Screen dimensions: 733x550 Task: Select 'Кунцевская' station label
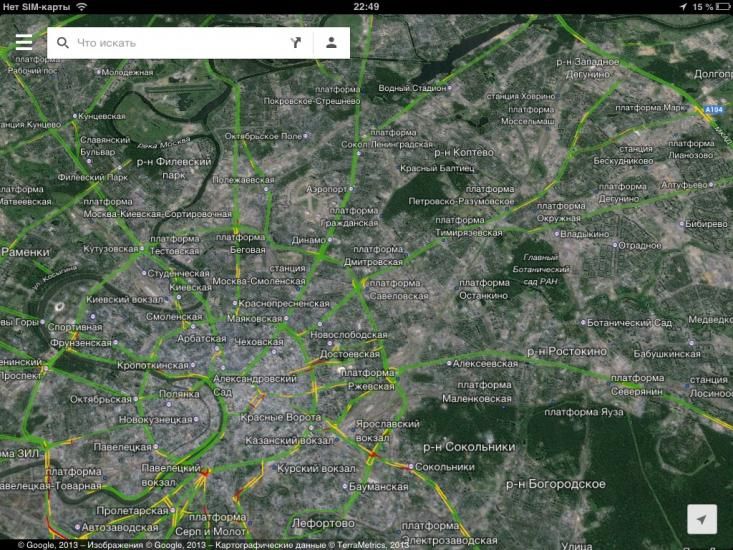[x=101, y=116]
